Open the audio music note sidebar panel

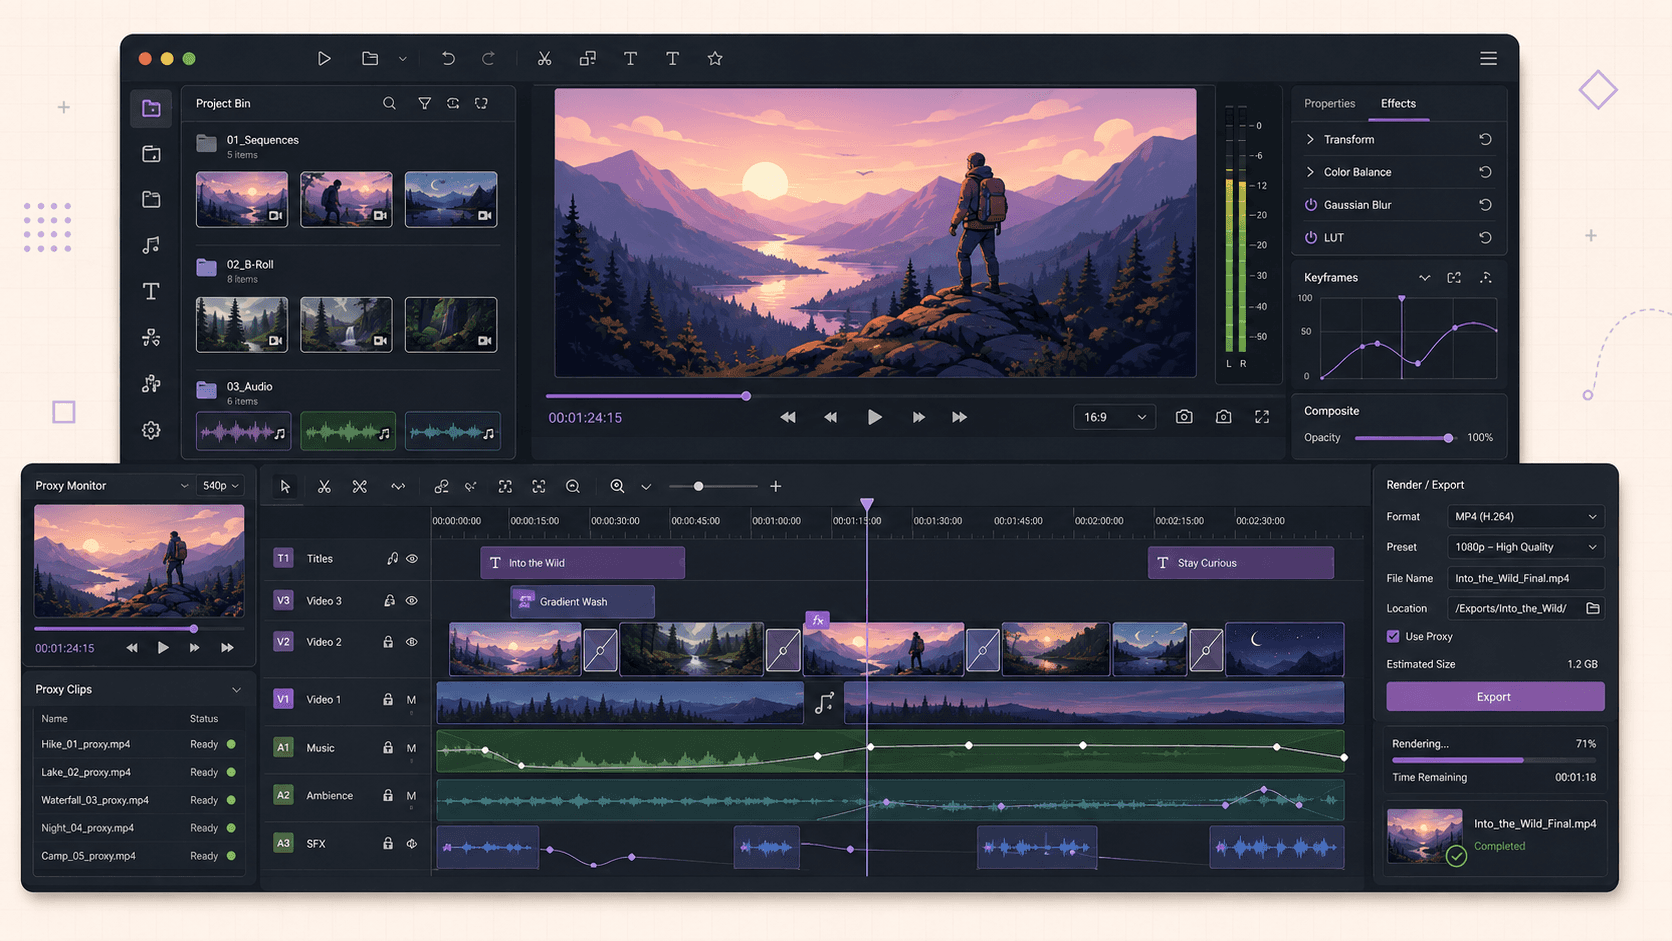[x=151, y=245]
